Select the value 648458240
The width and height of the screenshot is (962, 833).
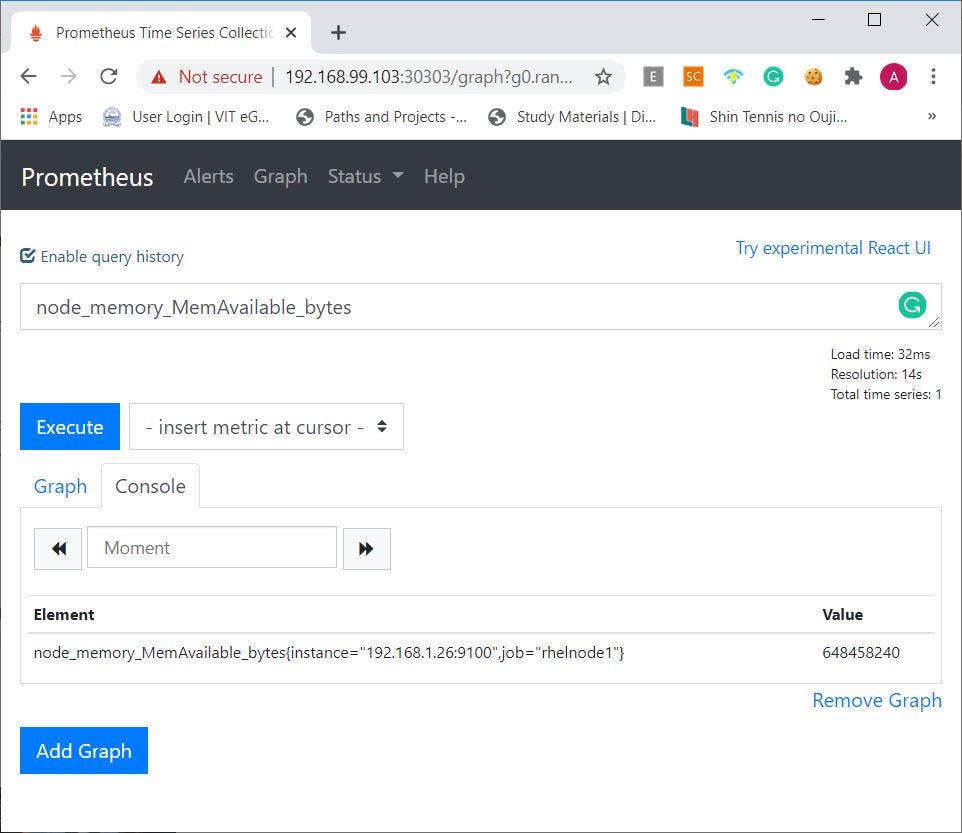[x=861, y=653]
